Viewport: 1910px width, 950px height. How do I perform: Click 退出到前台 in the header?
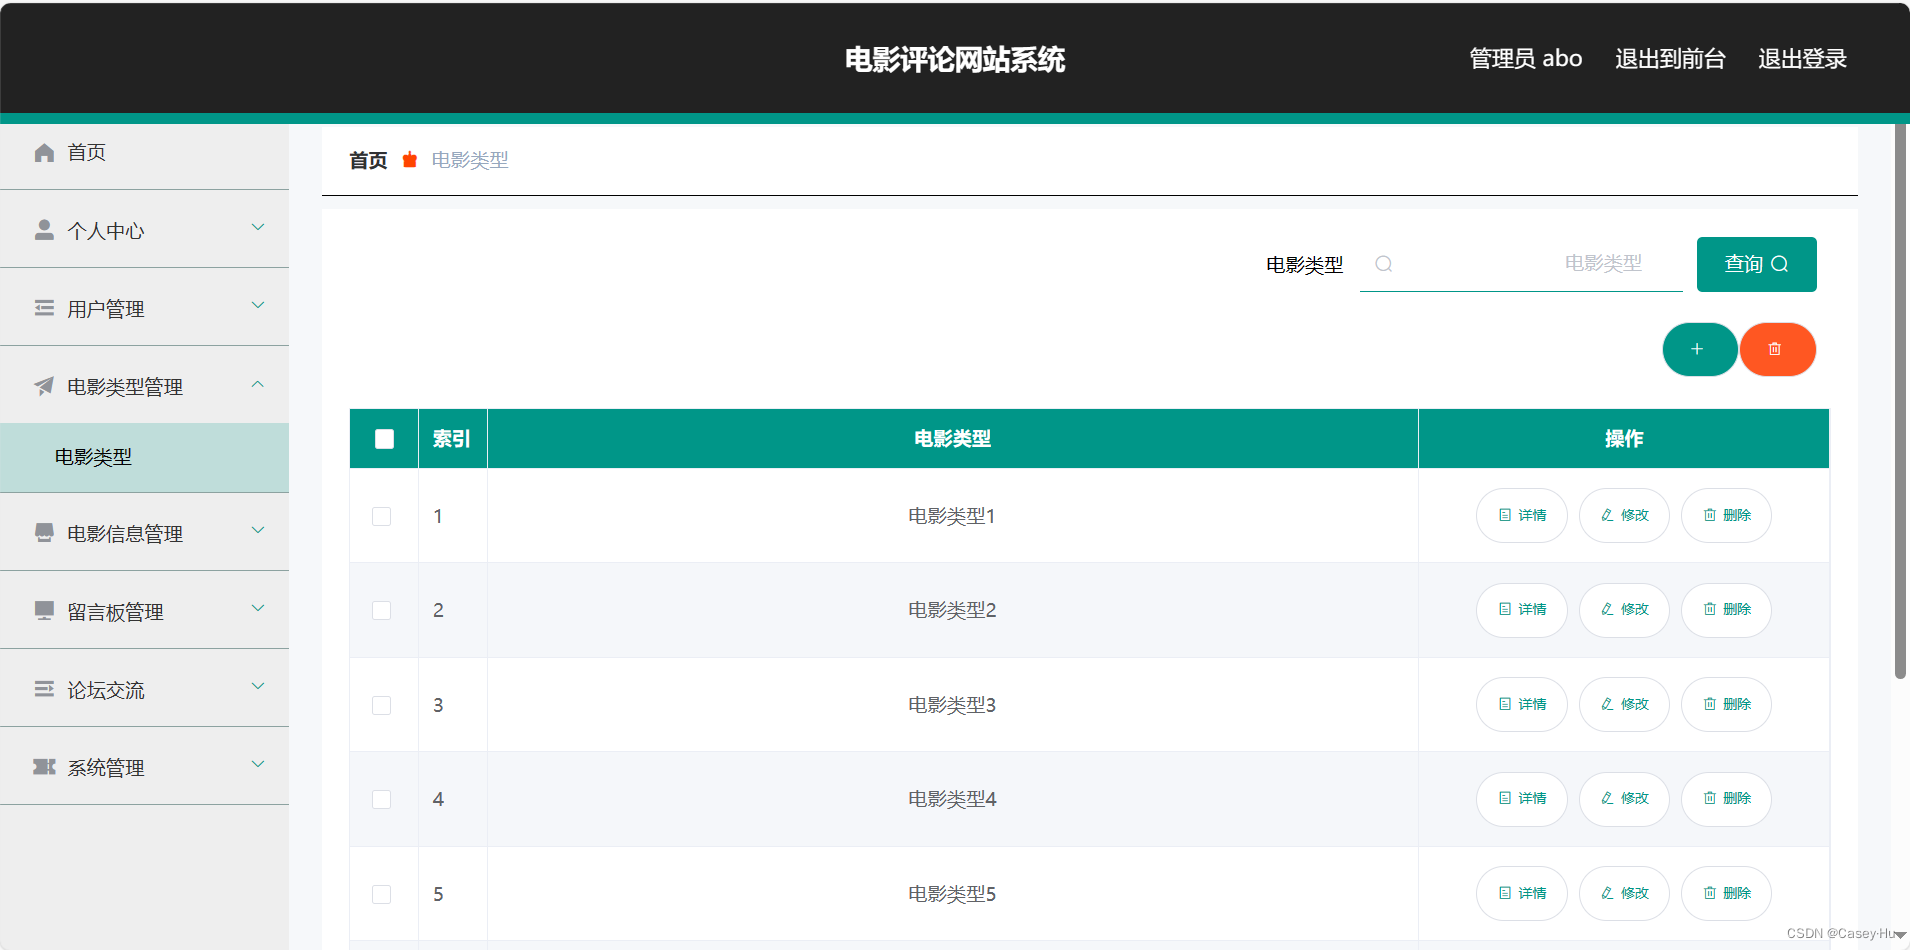1670,59
